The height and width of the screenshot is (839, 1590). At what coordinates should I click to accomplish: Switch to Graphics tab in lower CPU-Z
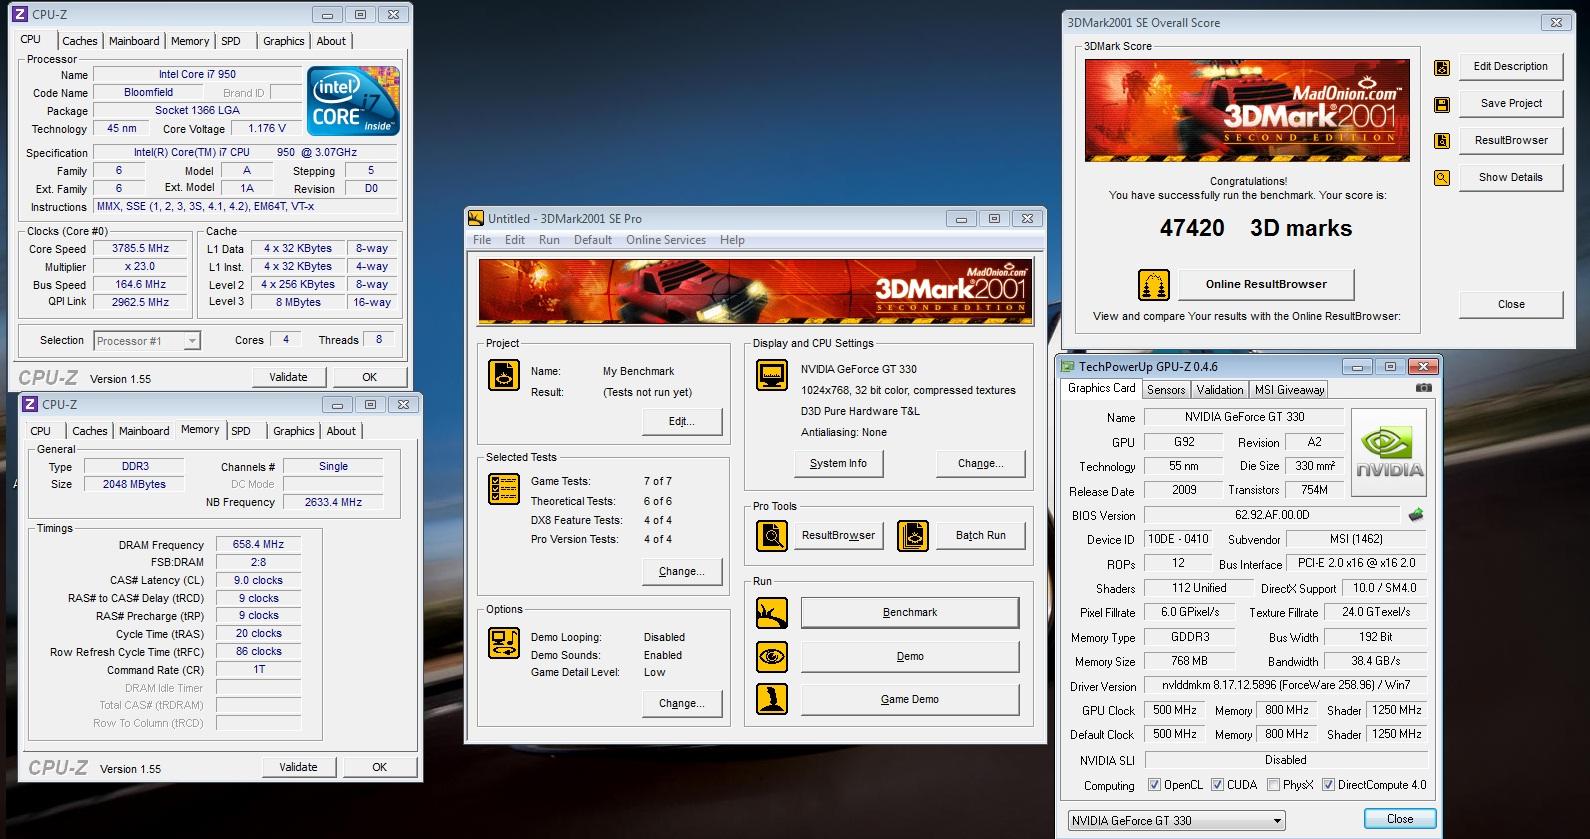[294, 431]
